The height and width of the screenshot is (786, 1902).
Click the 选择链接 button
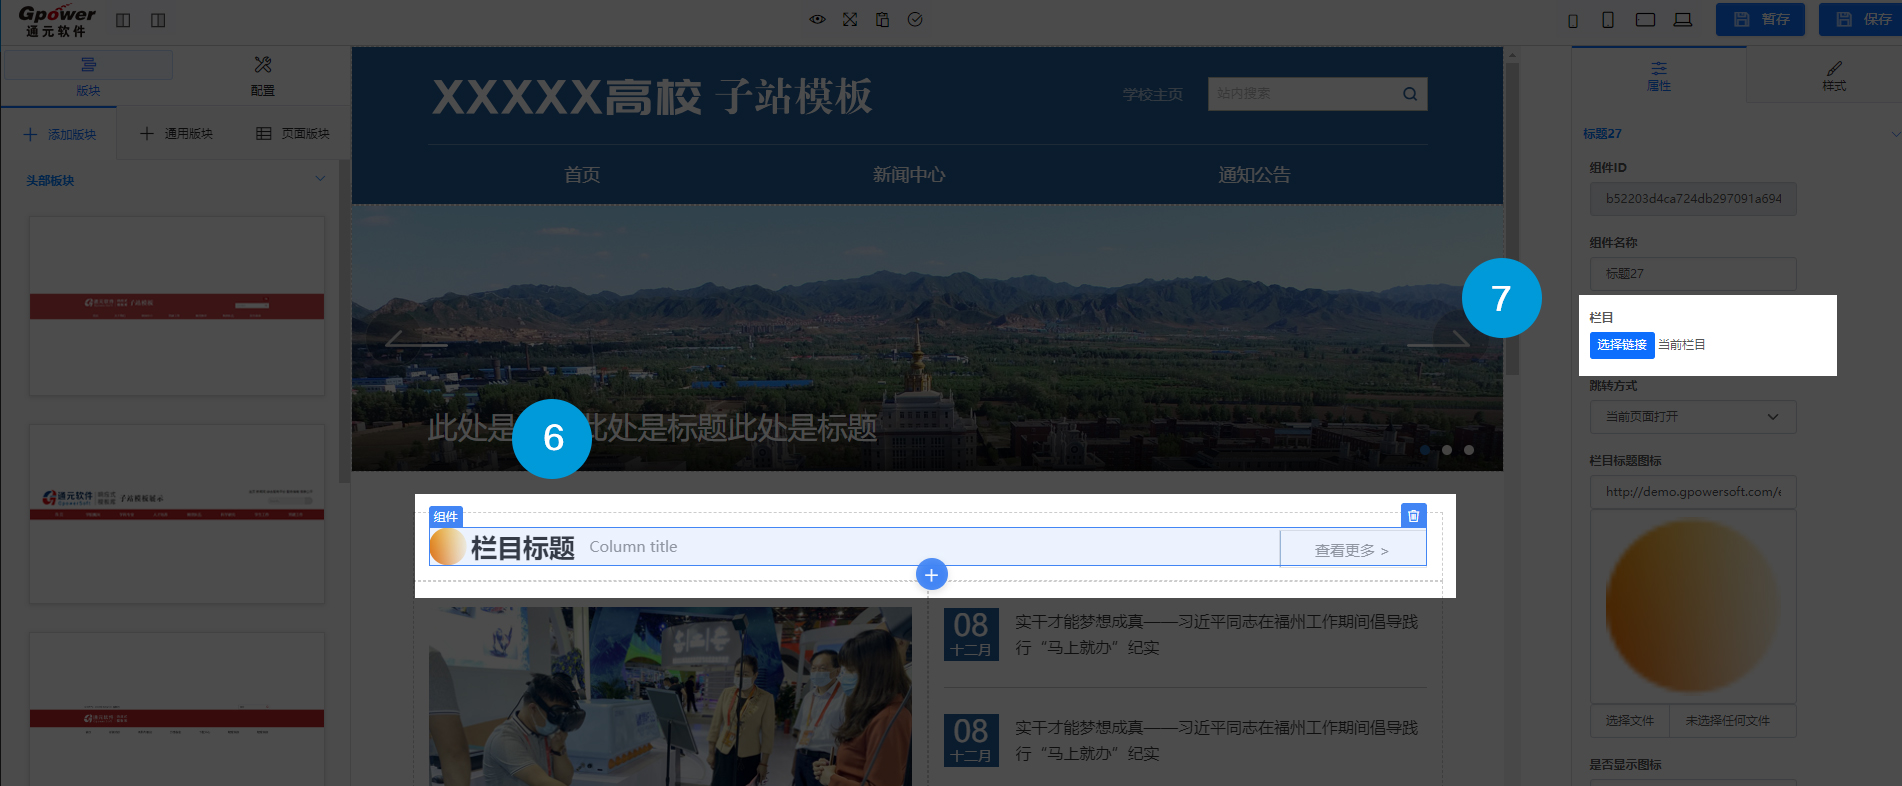coord(1621,345)
